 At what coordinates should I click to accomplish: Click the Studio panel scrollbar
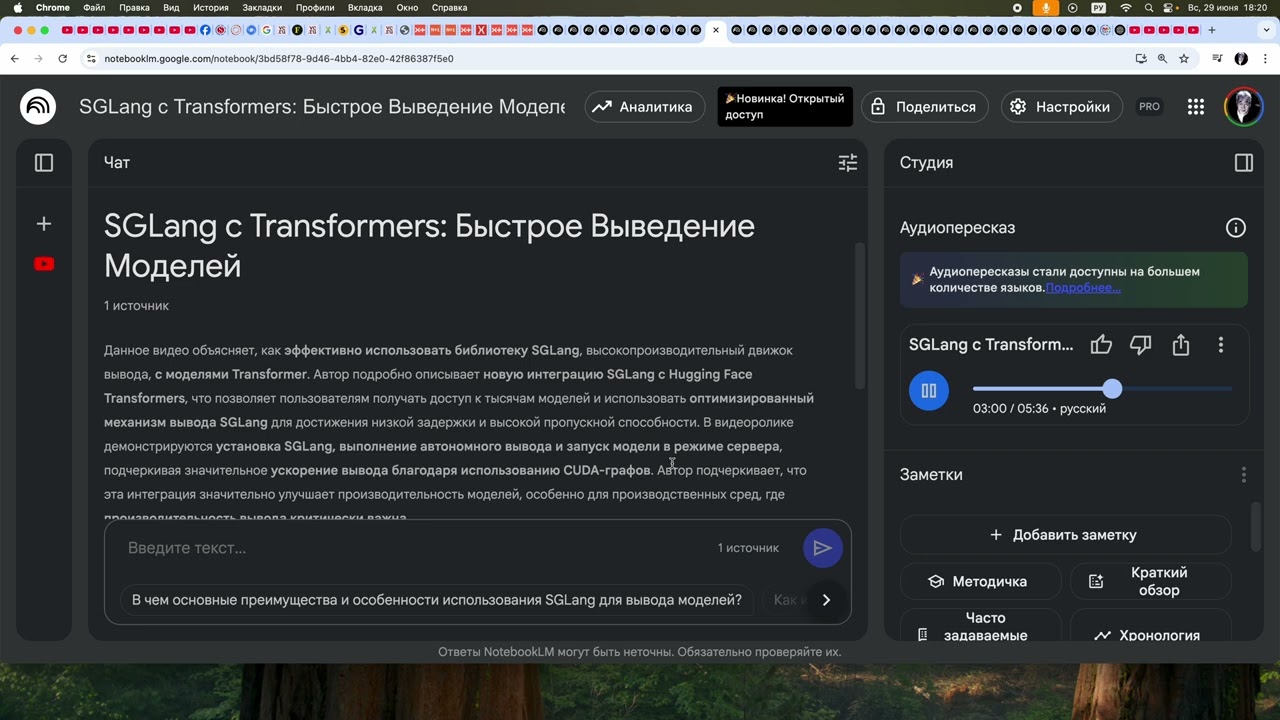tap(1257, 525)
